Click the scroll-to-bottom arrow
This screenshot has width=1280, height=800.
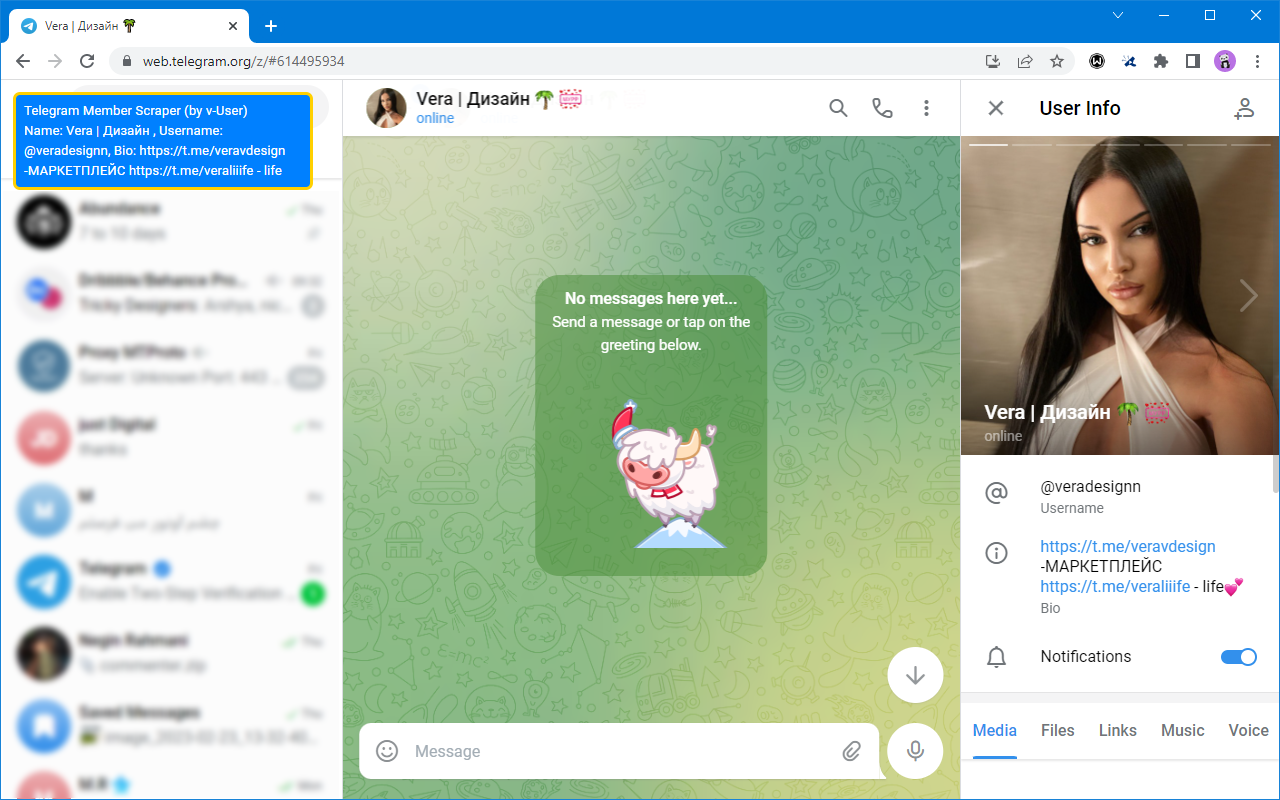(x=915, y=675)
